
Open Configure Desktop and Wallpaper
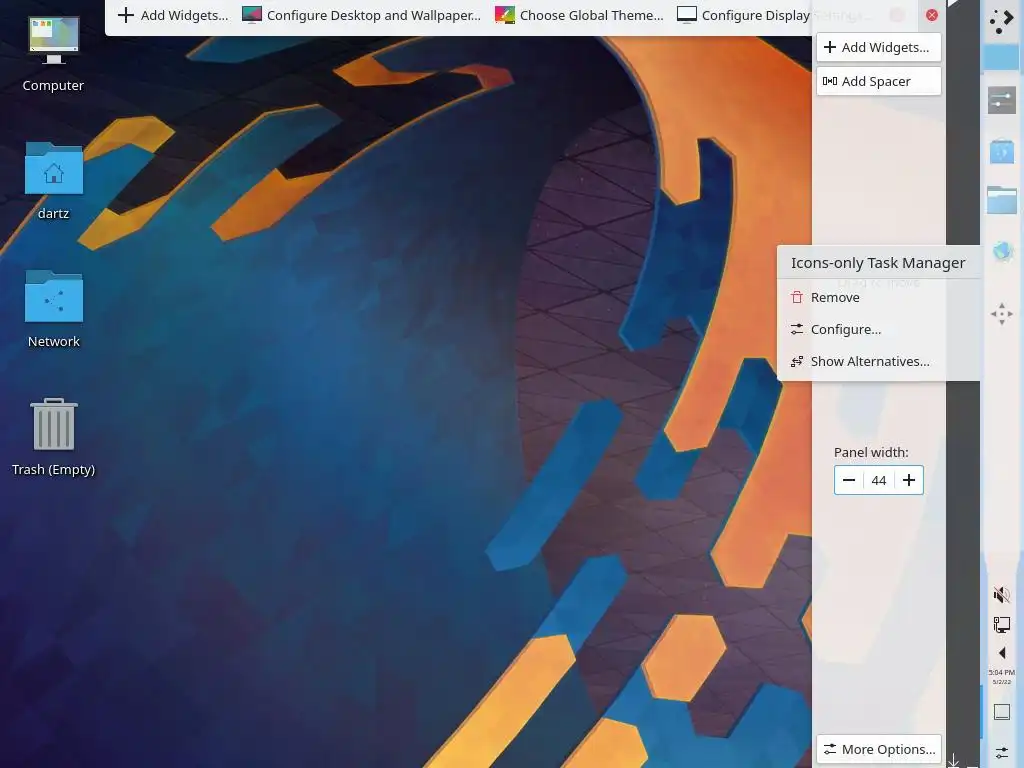pos(361,15)
